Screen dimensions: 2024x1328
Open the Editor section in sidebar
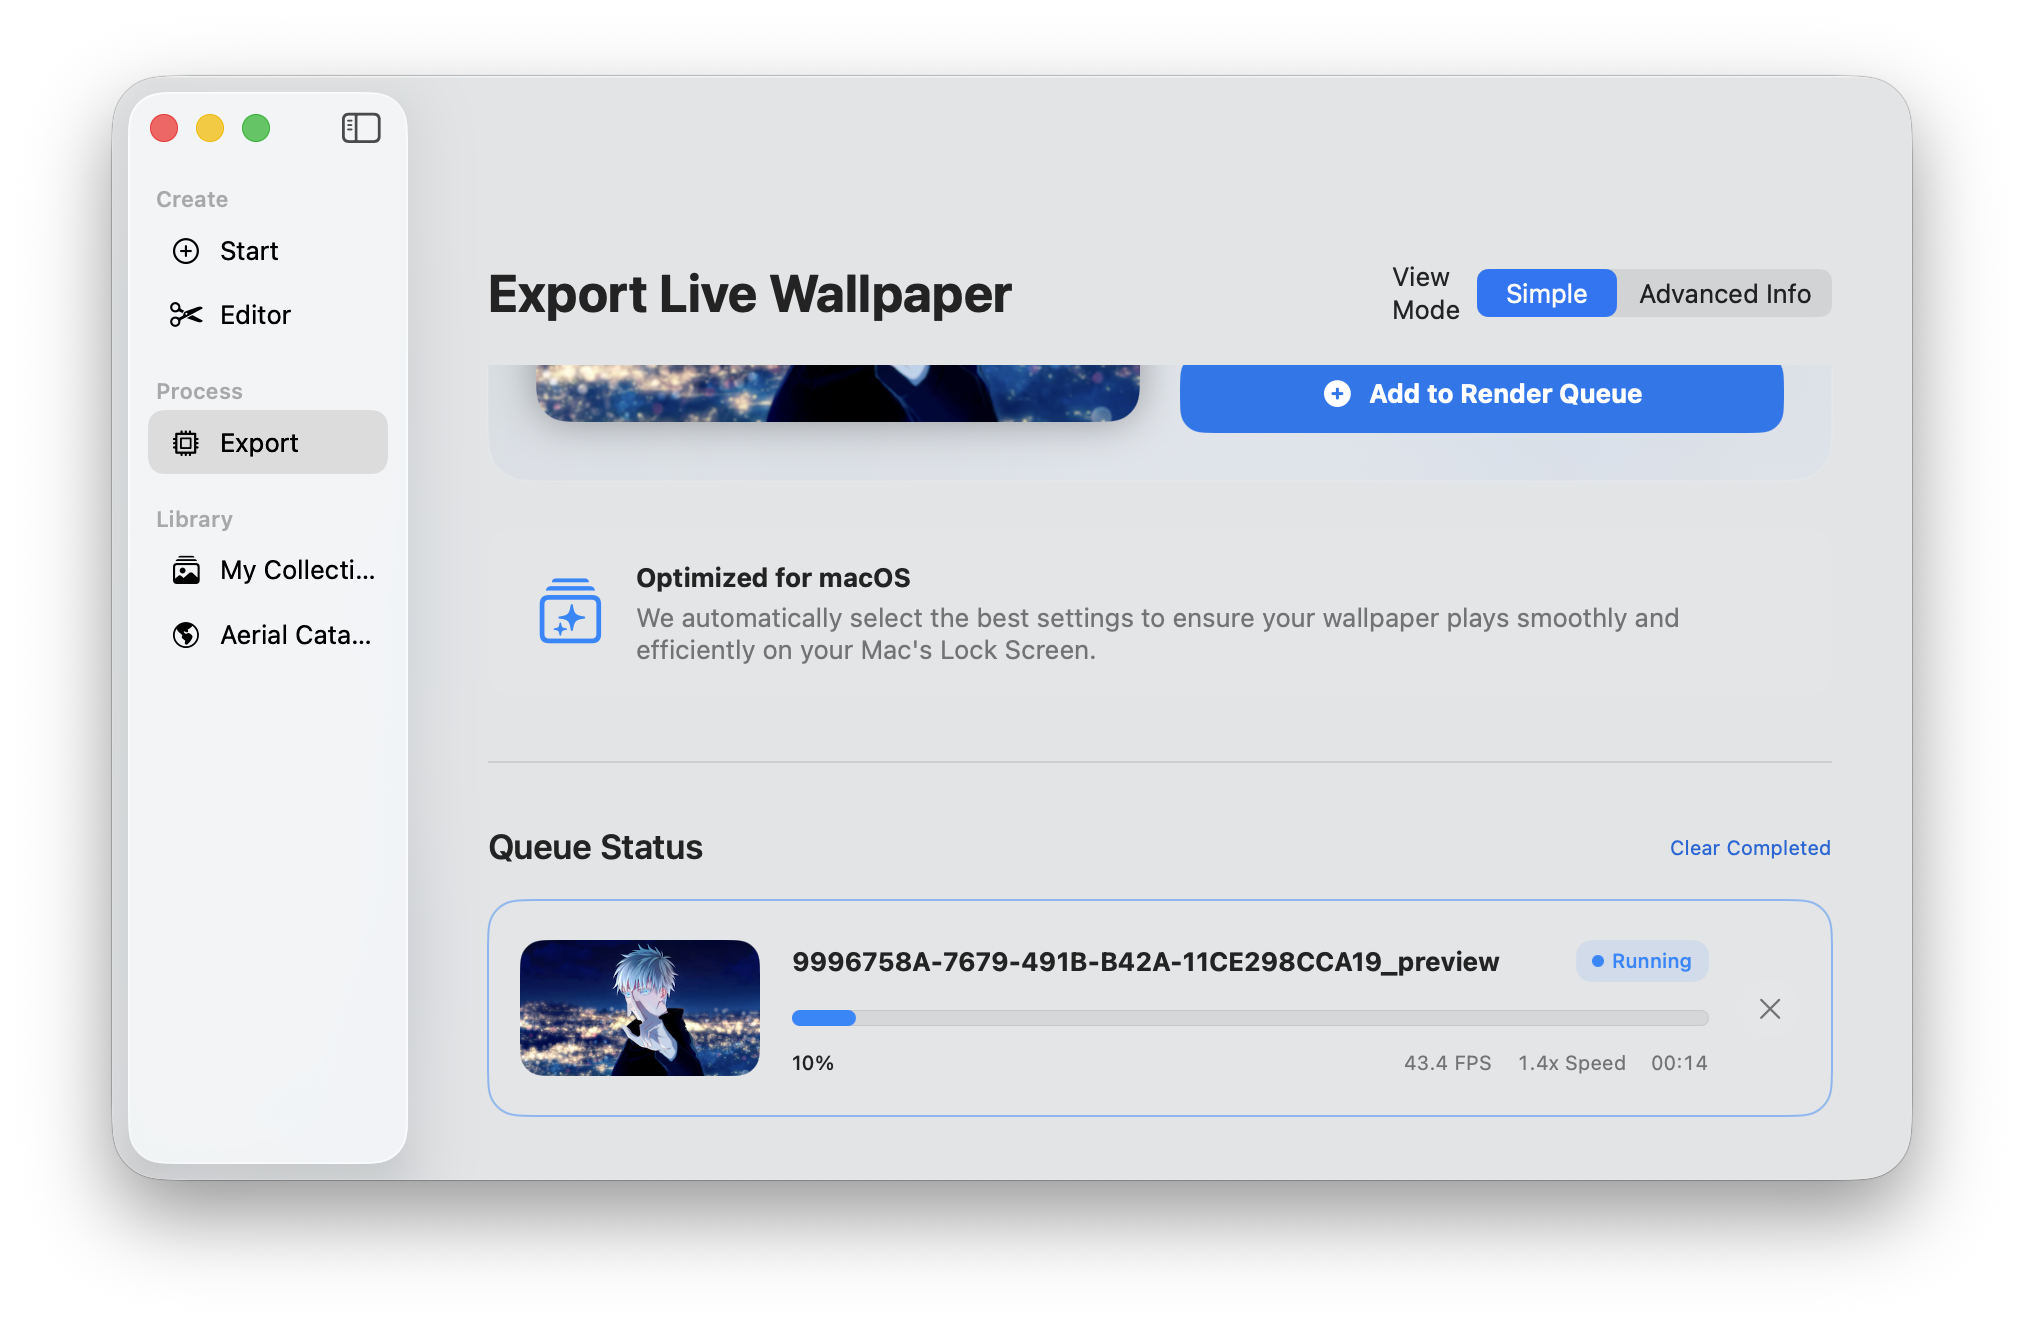pyautogui.click(x=255, y=315)
